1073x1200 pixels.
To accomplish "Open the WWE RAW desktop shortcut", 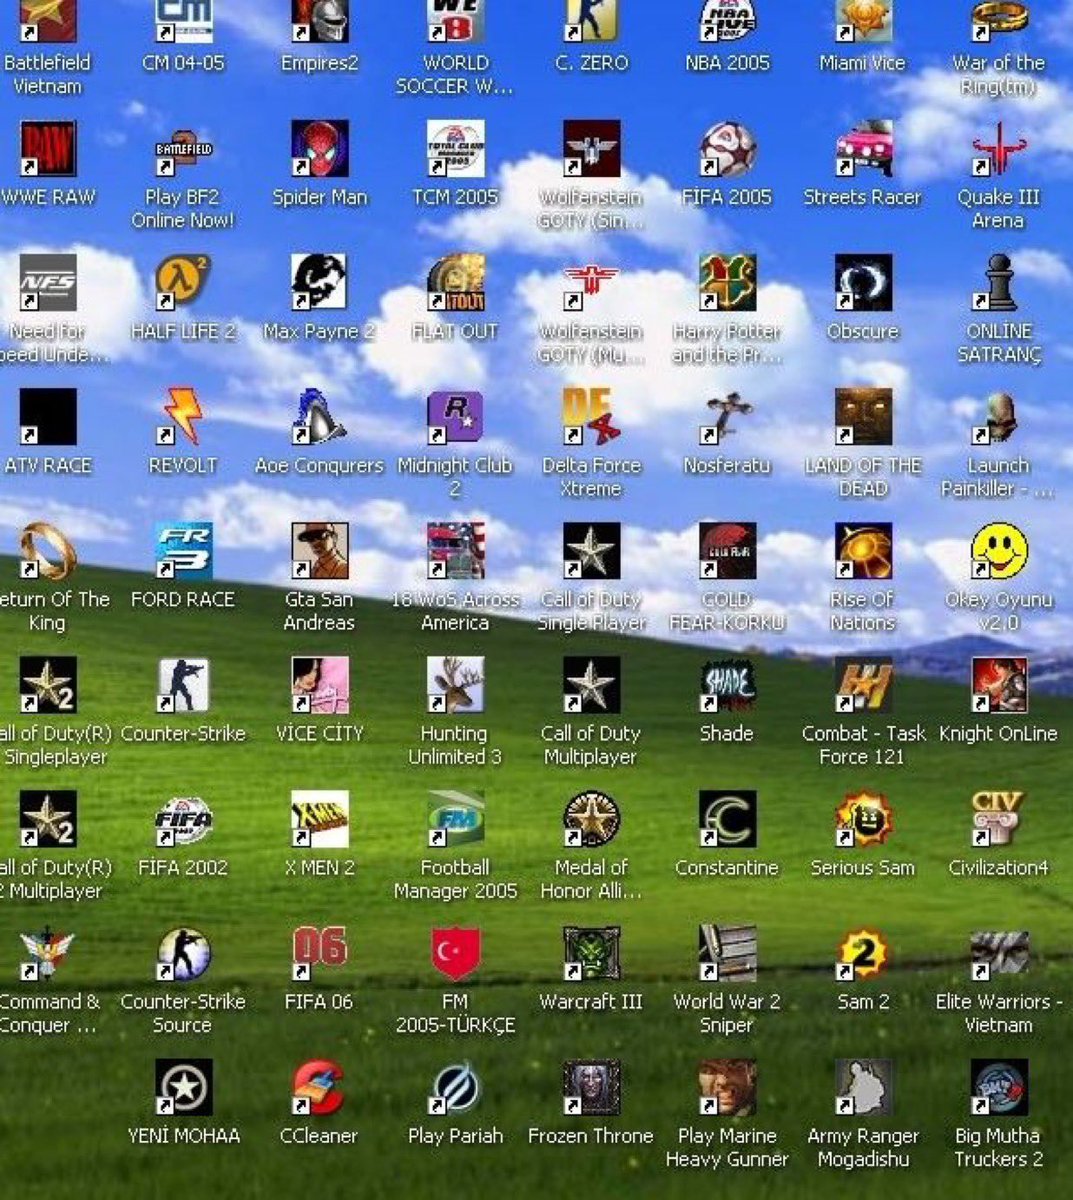I will pos(48,149).
